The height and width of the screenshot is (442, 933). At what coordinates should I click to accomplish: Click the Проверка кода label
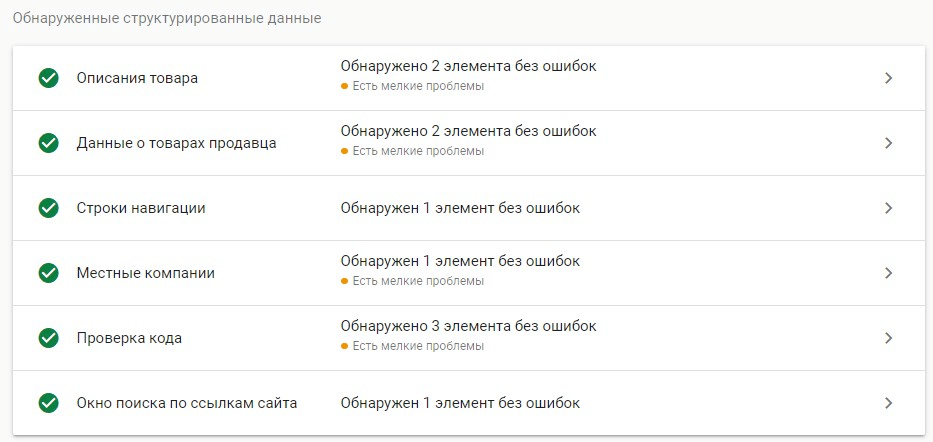coord(129,338)
